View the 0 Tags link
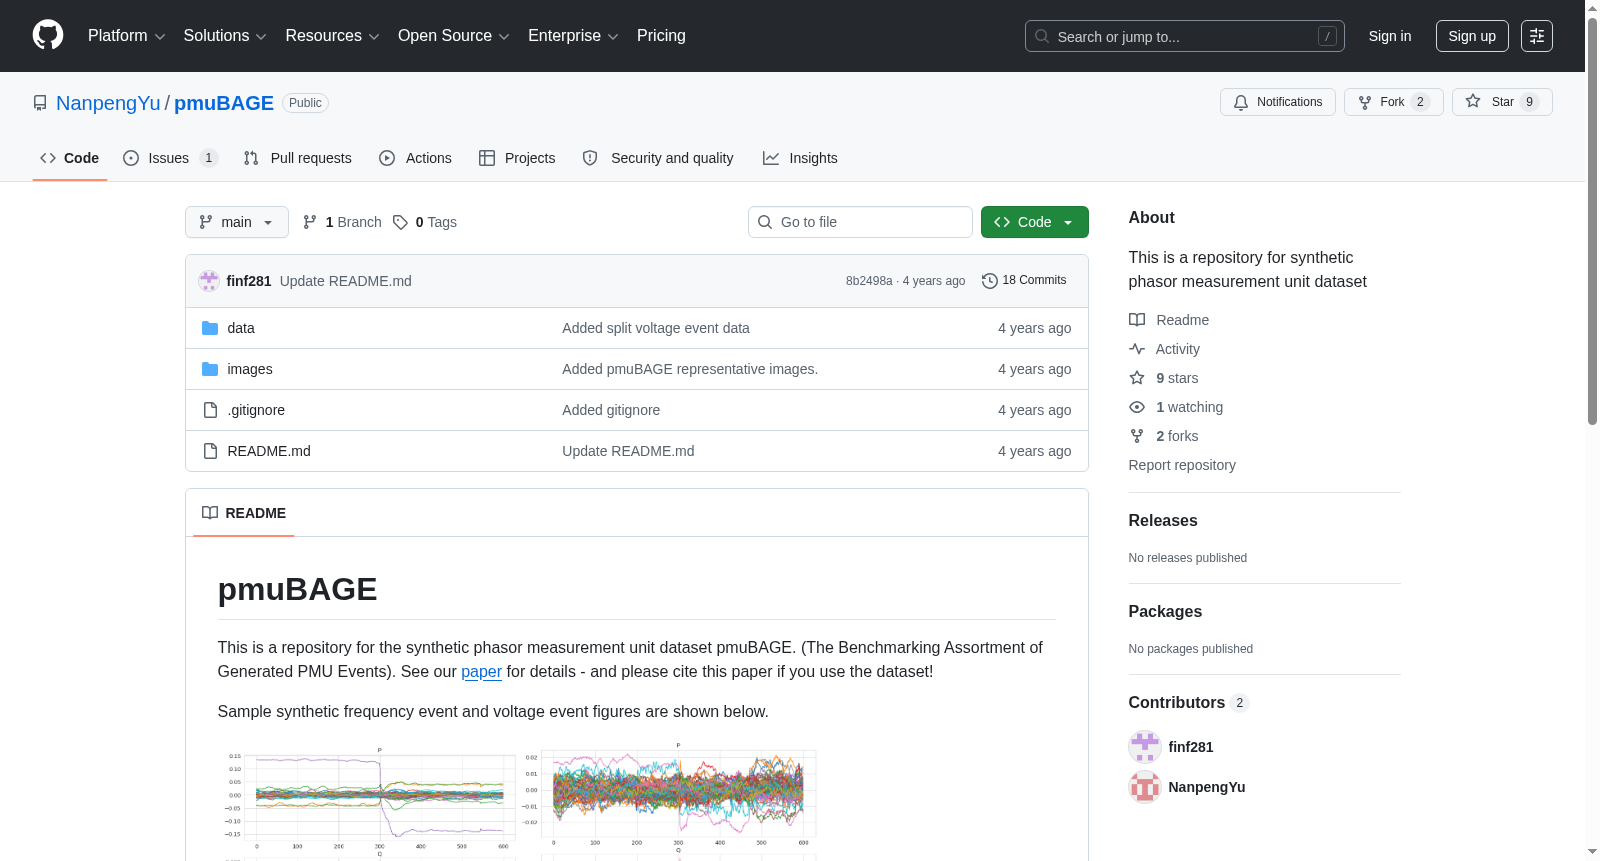The image size is (1600, 861). pos(425,222)
